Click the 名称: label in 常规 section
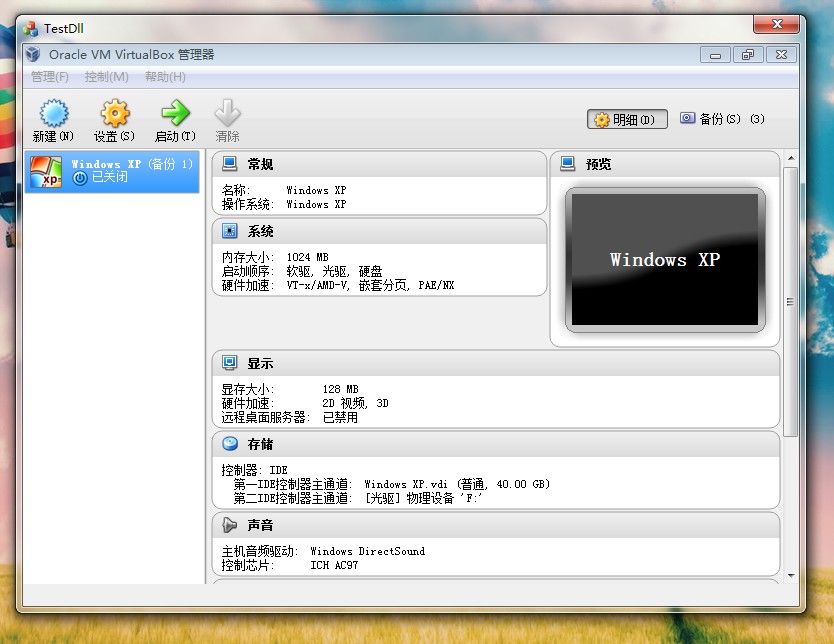834x644 pixels. click(236, 190)
